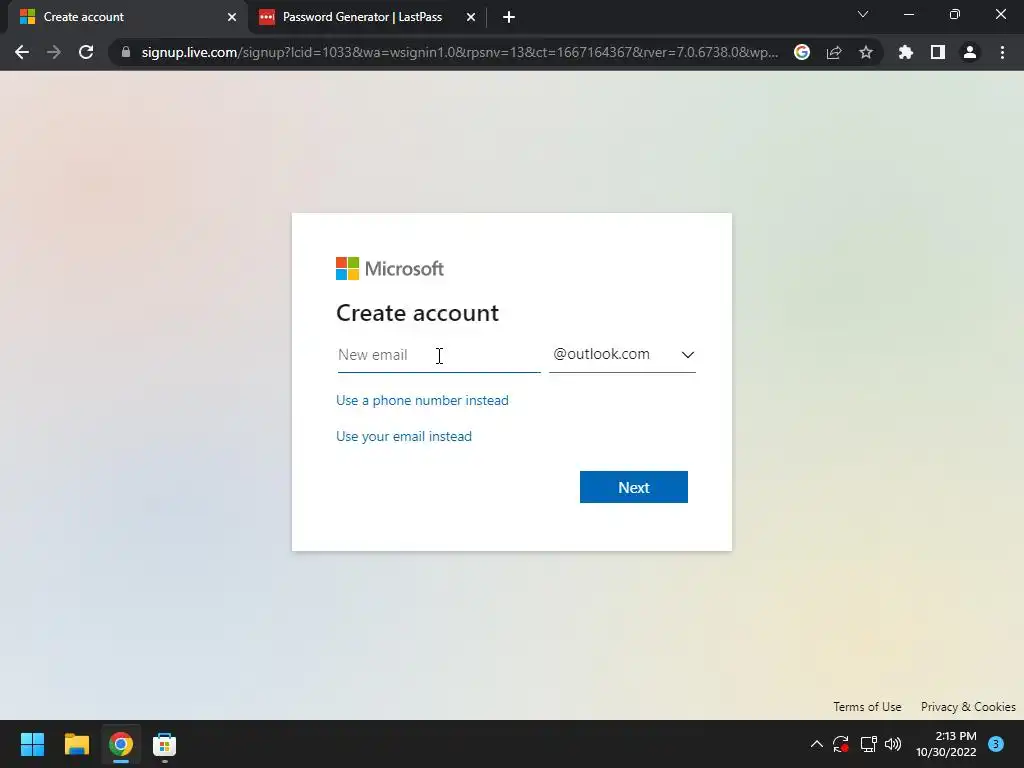Click Use your email instead
Viewport: 1024px width, 768px height.
point(404,436)
